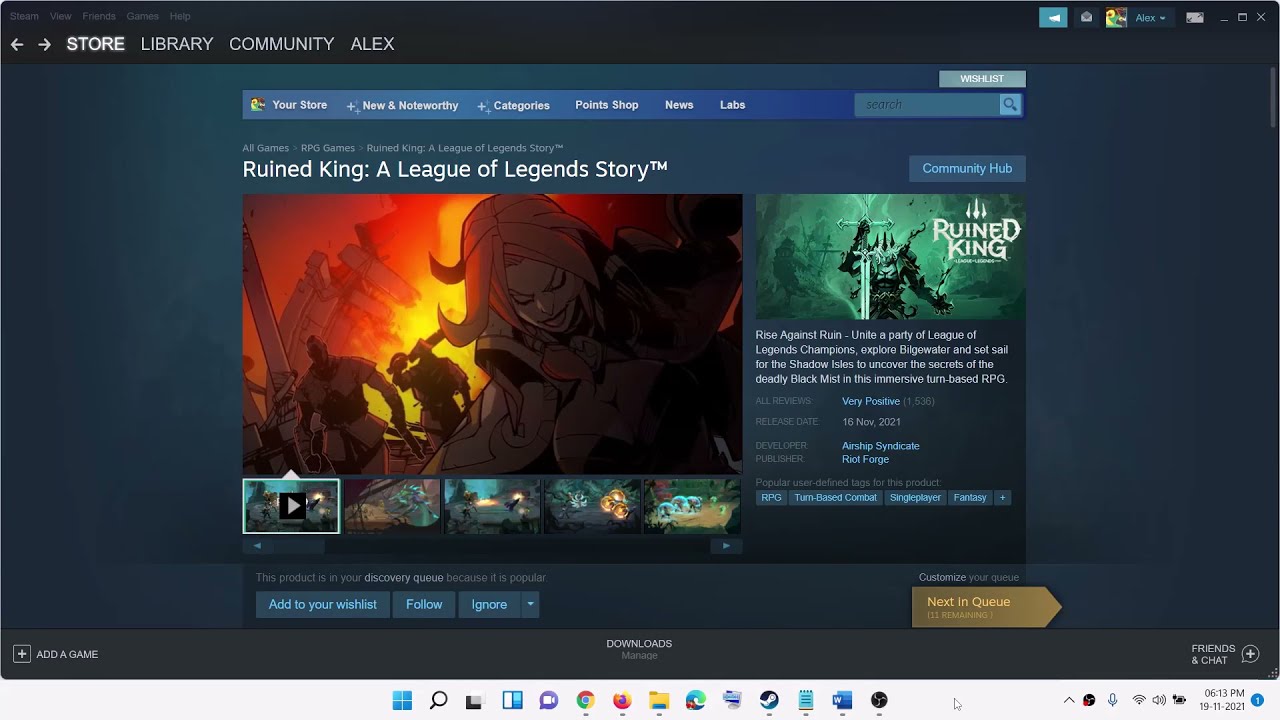This screenshot has height=720, width=1280.
Task: Open the Steam announcements megaphone icon
Action: pyautogui.click(x=1053, y=17)
